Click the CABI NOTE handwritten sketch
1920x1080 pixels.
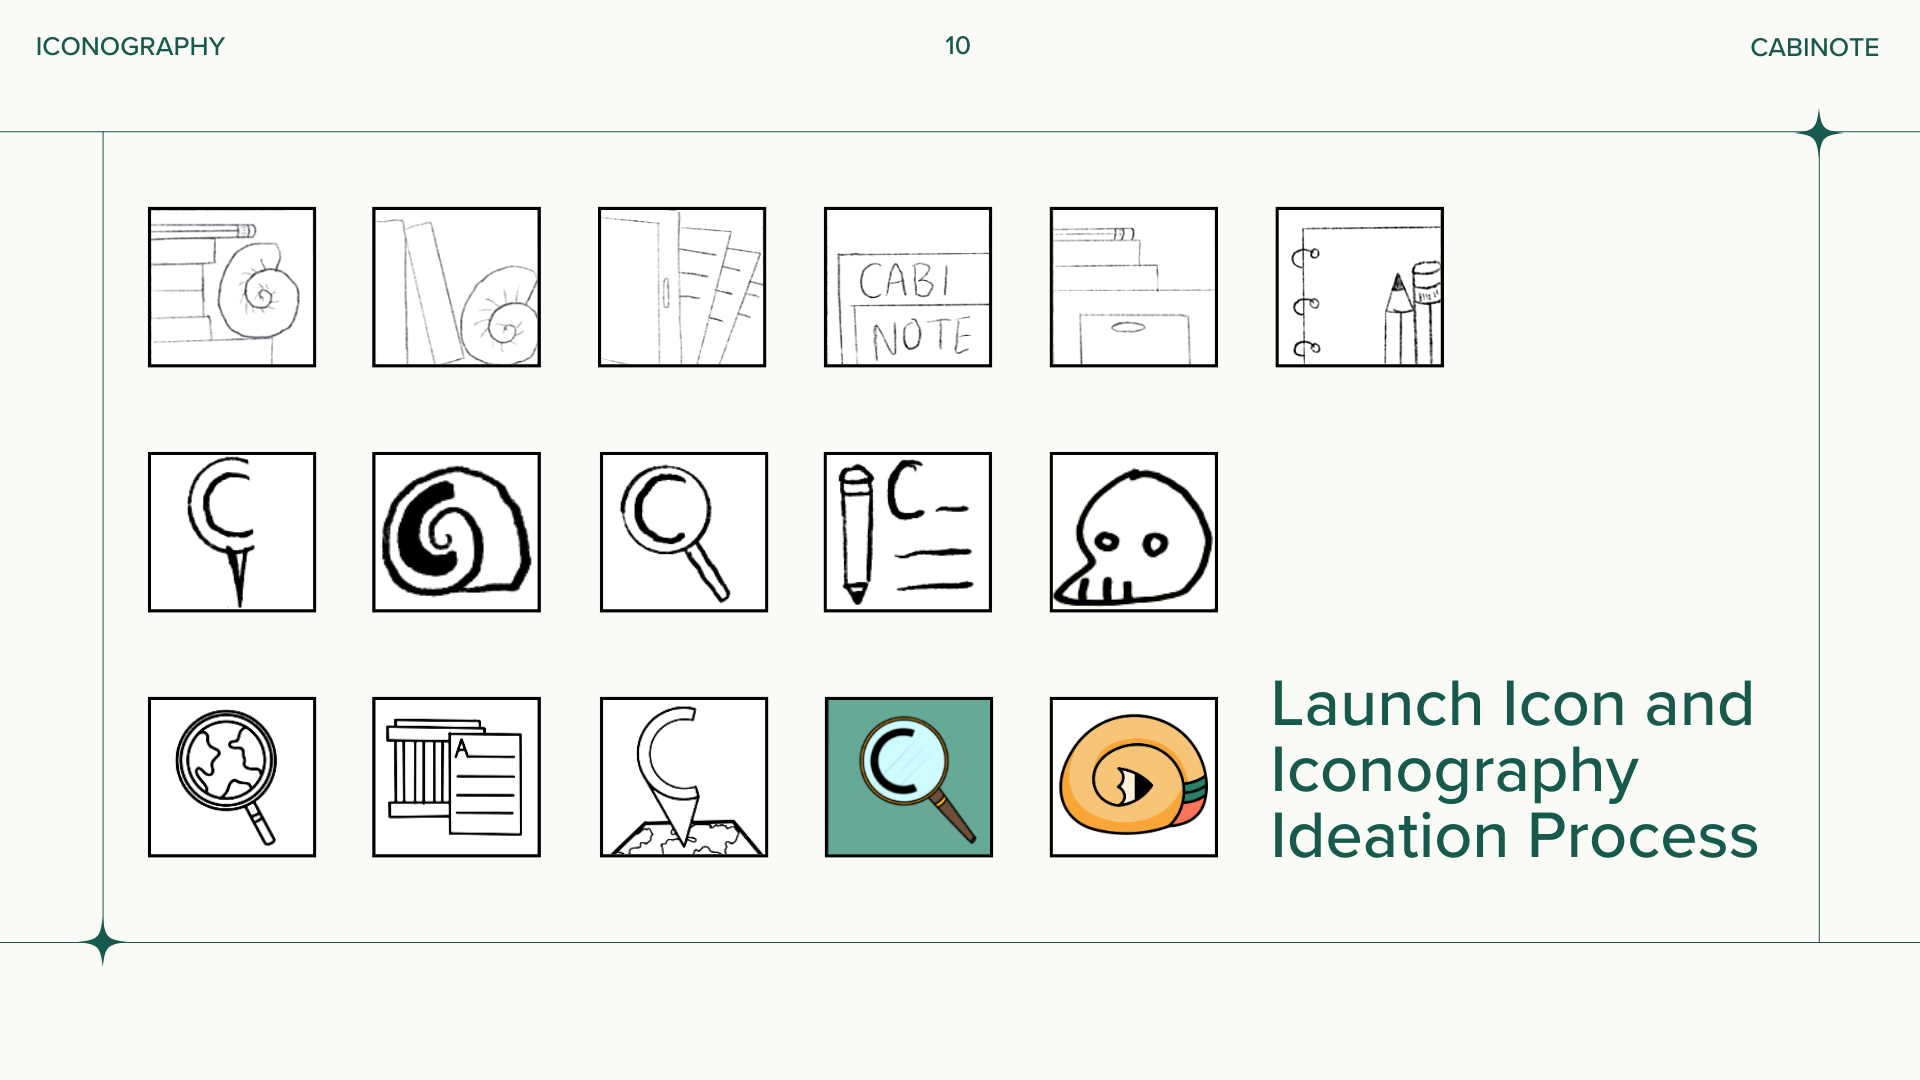point(907,287)
